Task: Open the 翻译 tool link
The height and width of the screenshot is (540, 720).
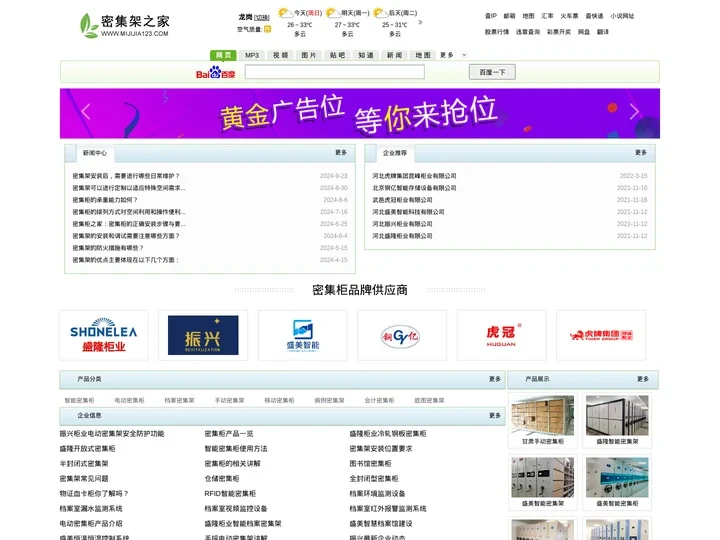Action: [603, 32]
